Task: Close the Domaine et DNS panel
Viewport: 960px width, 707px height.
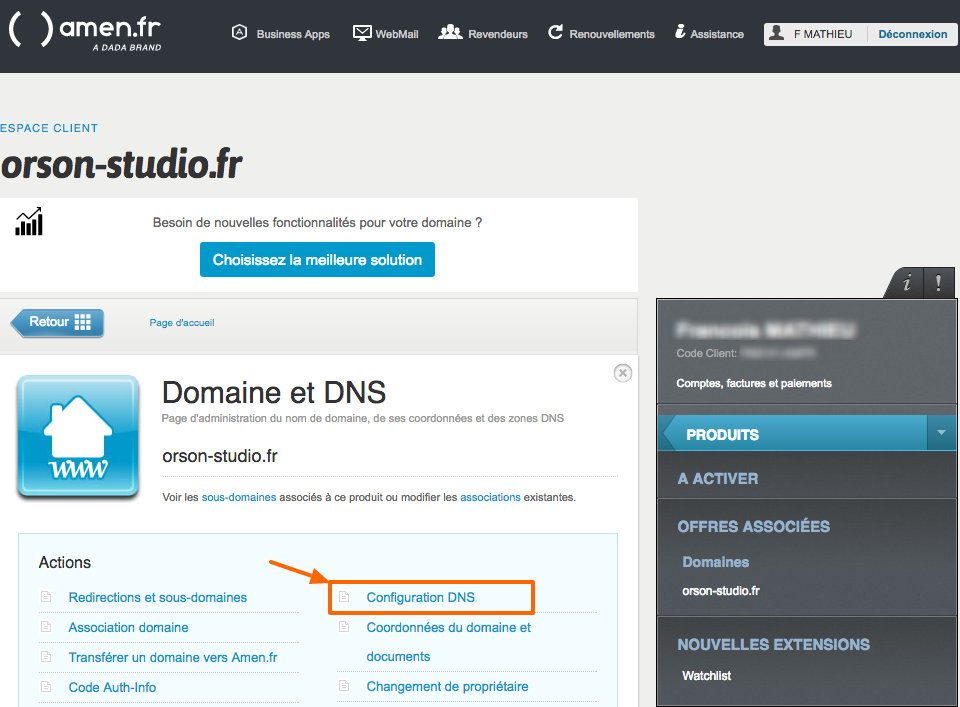Action: (623, 373)
